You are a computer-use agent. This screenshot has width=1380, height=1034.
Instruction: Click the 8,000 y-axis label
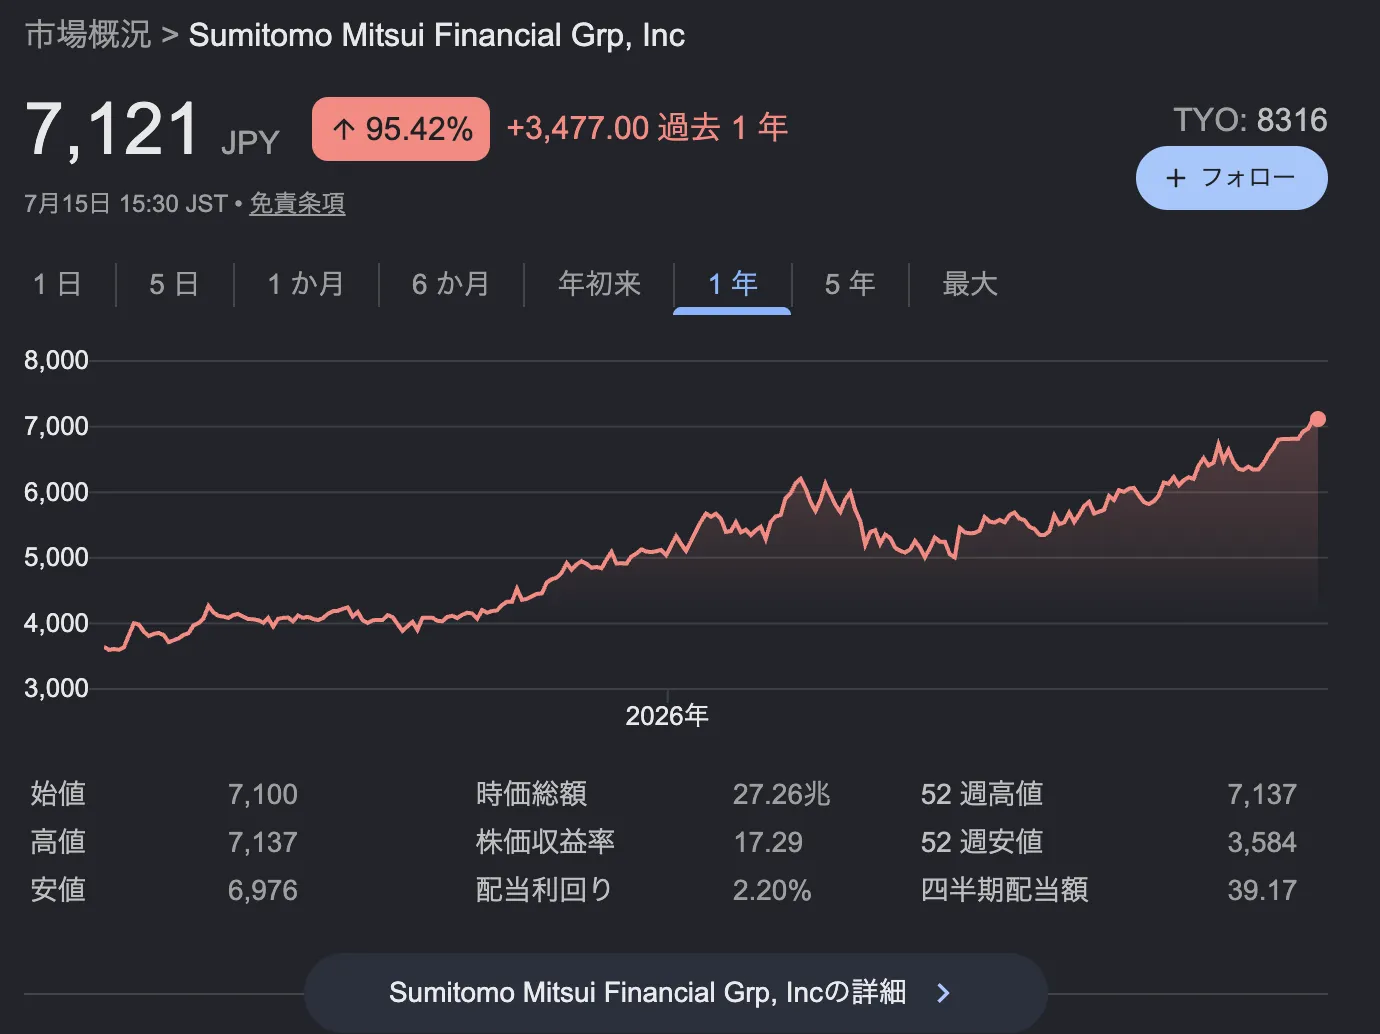(x=56, y=360)
